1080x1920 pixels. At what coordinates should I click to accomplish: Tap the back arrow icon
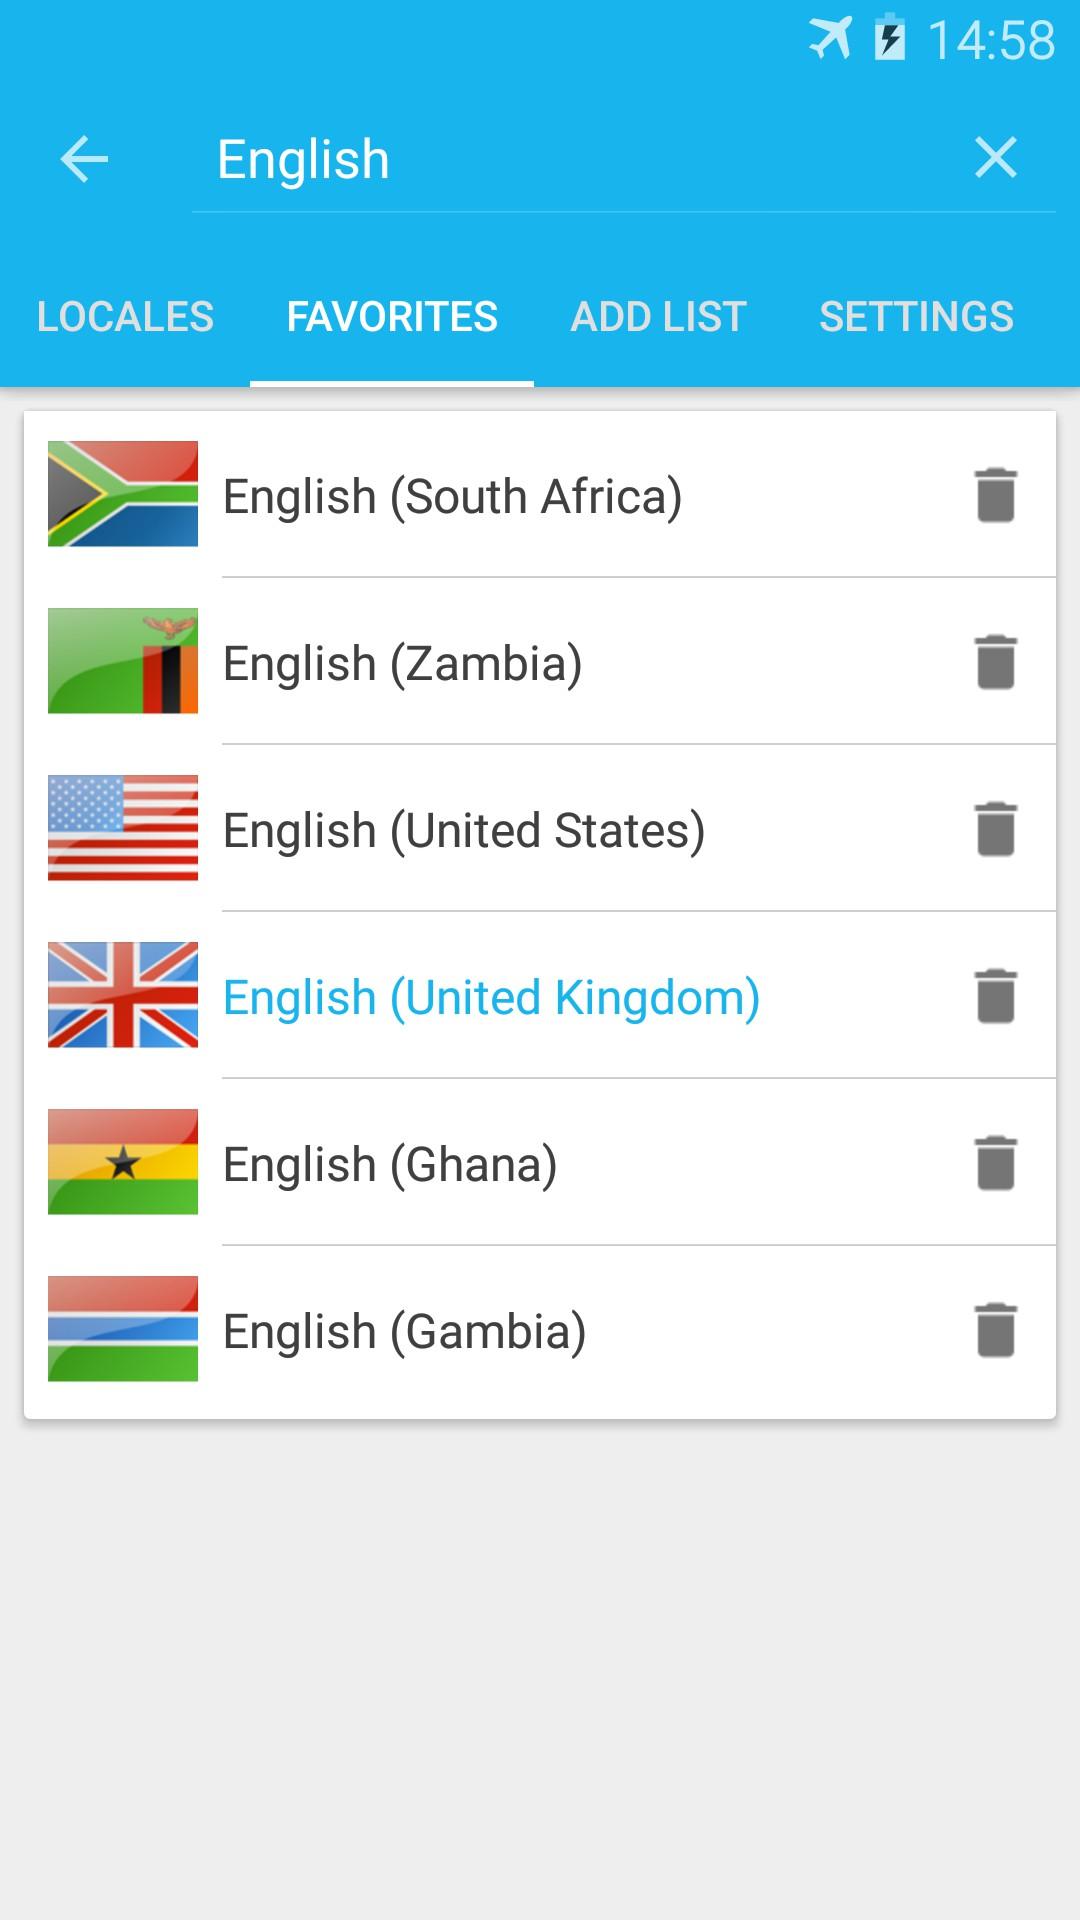click(84, 159)
